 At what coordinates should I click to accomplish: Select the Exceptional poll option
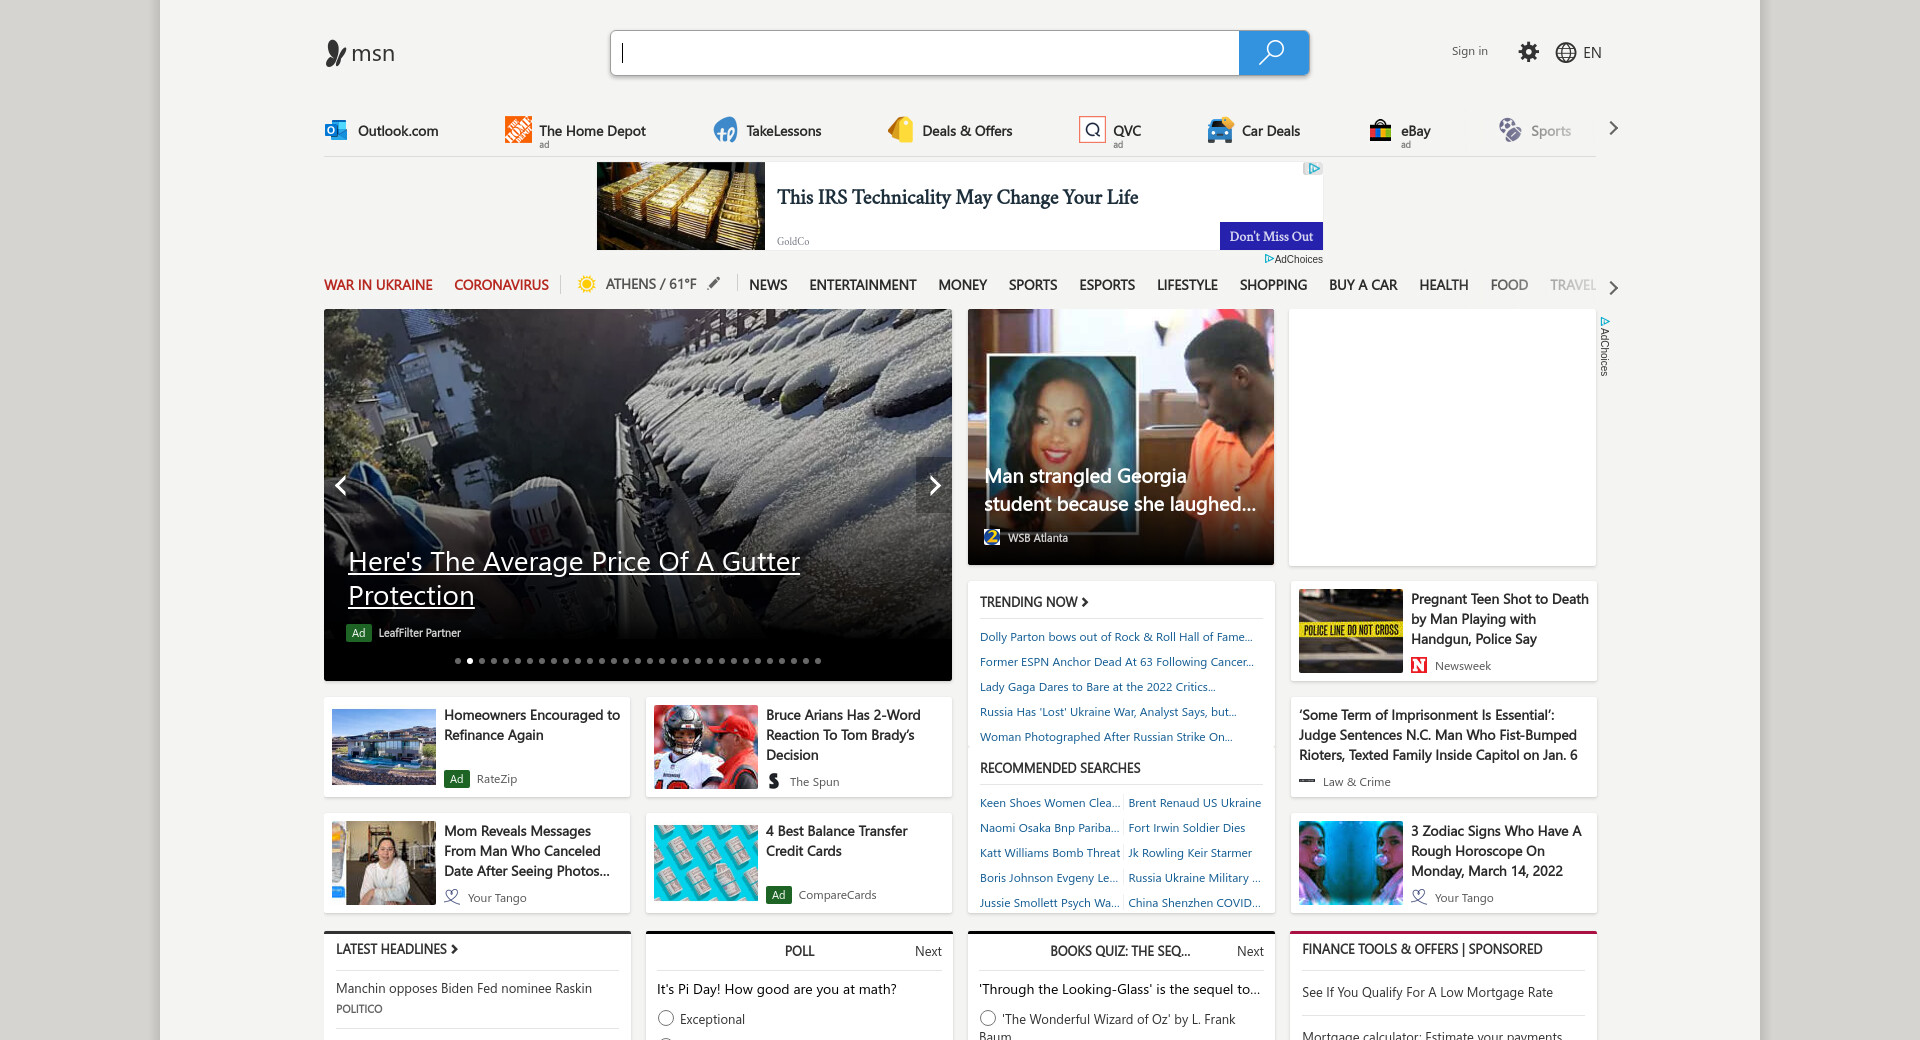point(666,1018)
